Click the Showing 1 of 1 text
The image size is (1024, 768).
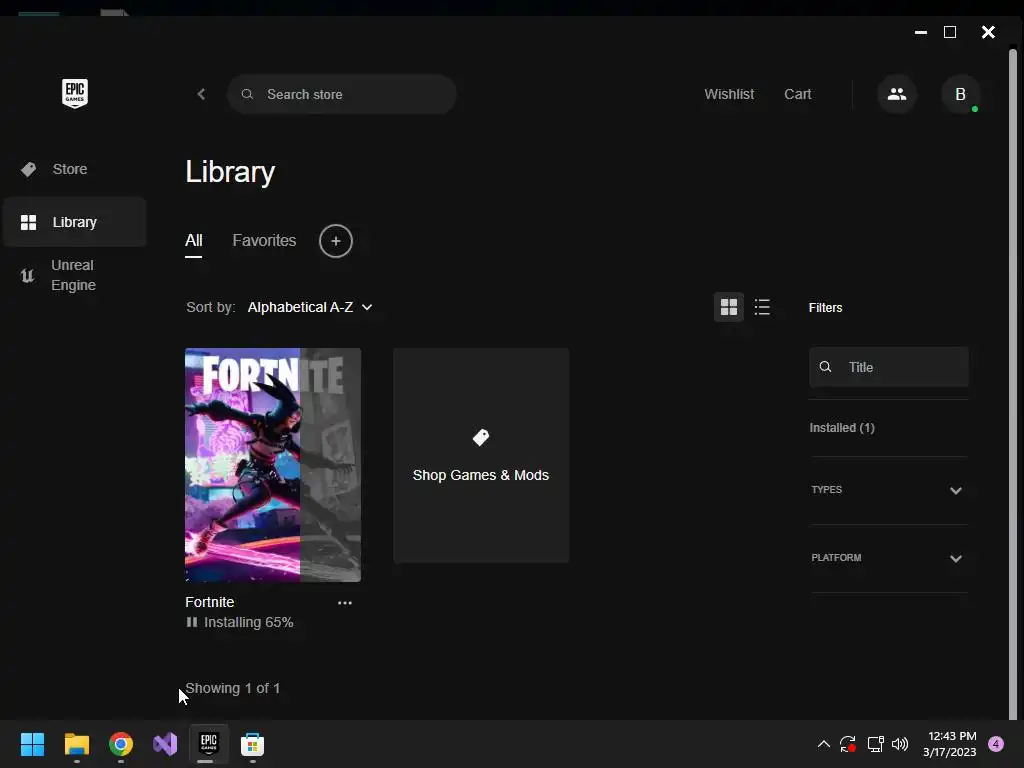coord(232,688)
